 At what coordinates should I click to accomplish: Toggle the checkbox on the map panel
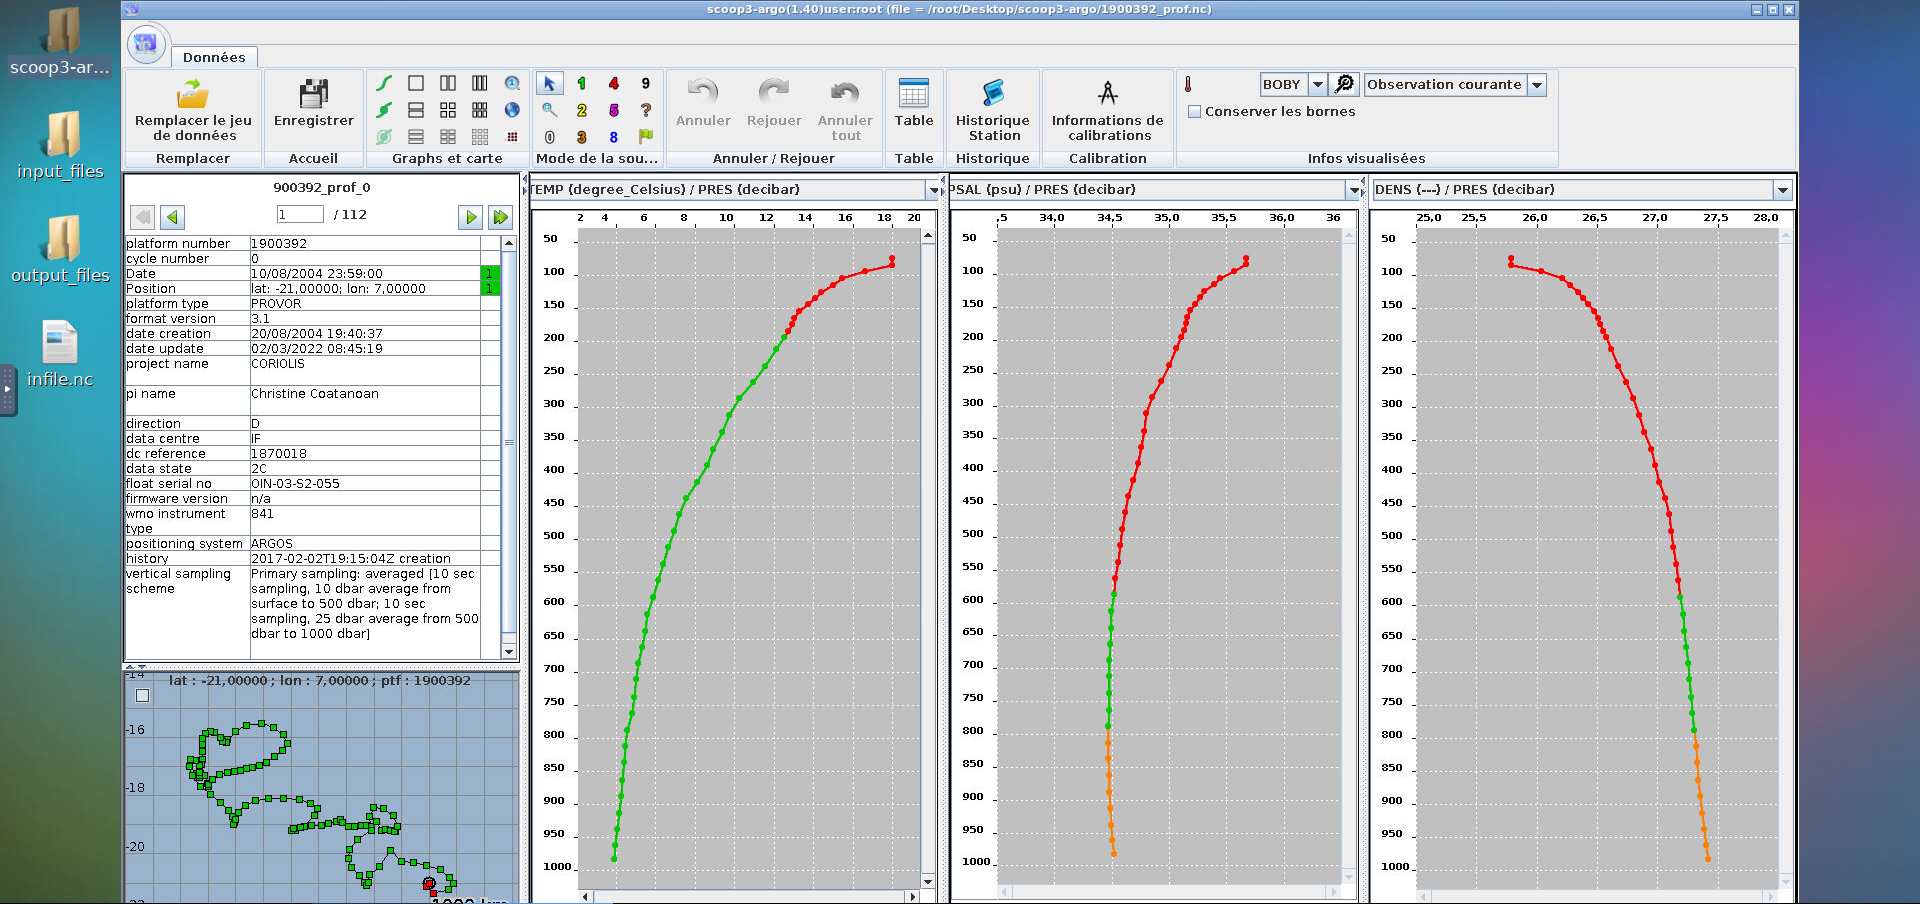(142, 695)
